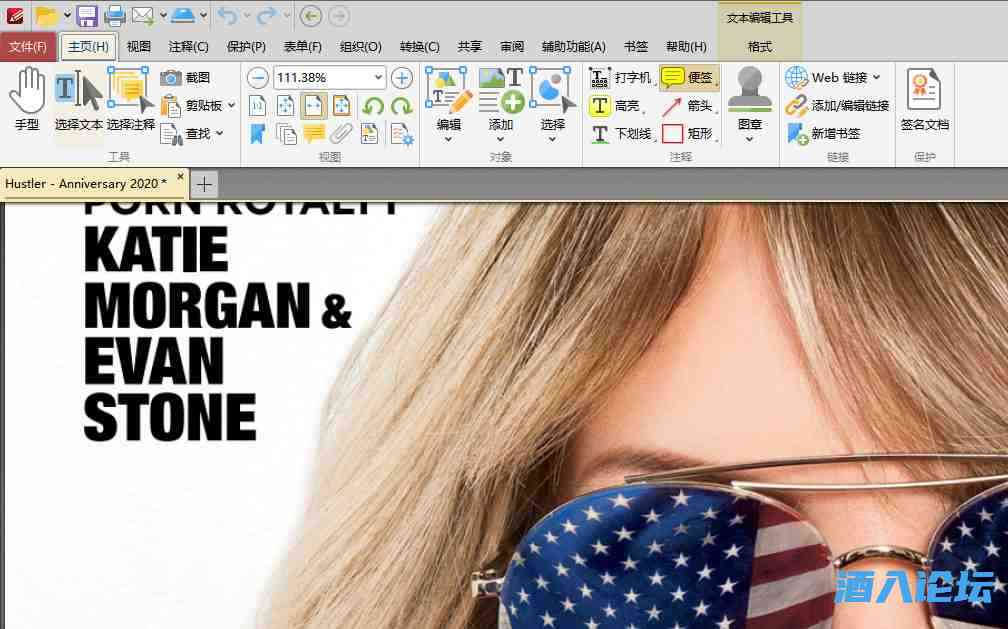The image size is (1008, 629).
Task: Open a new tab with the plus button
Action: pyautogui.click(x=204, y=185)
